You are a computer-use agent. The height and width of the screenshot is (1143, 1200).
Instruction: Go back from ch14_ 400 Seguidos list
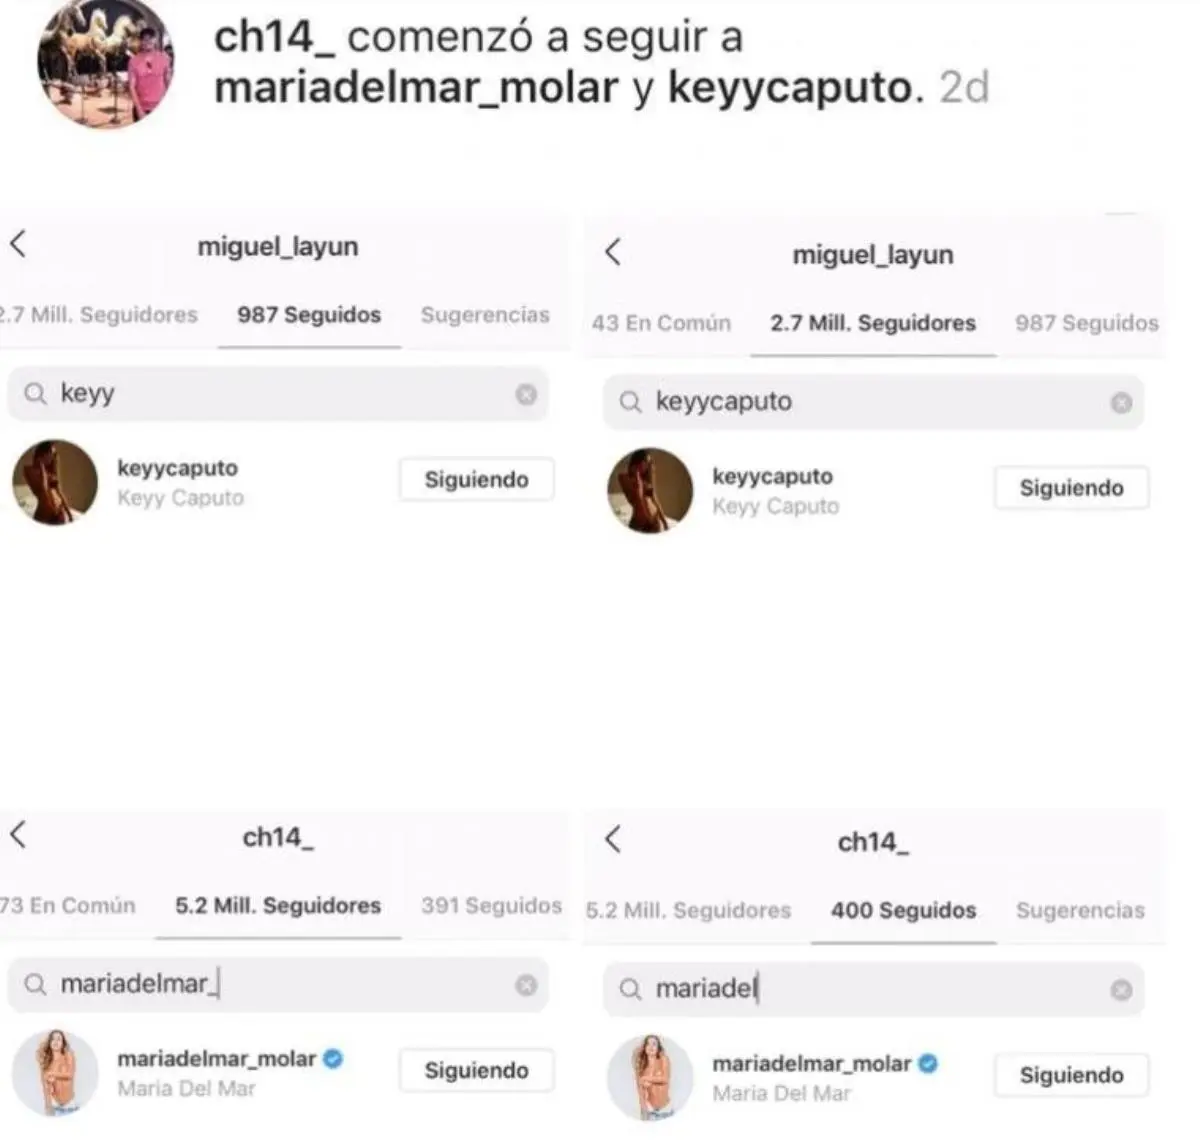coord(613,839)
